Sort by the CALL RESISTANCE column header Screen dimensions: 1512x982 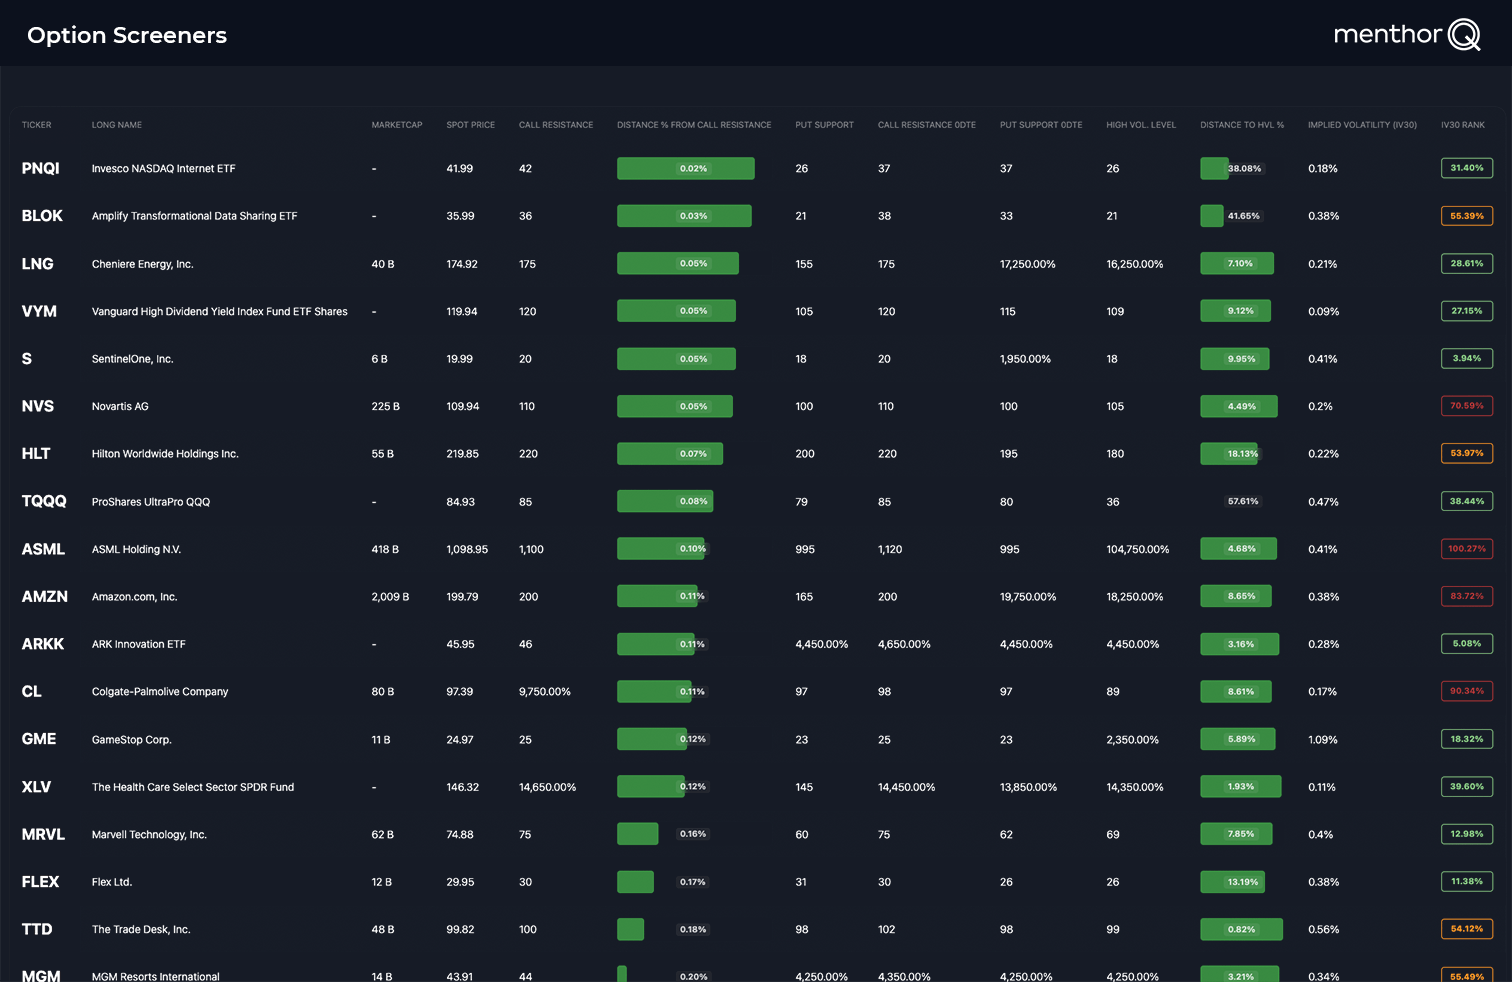(556, 125)
